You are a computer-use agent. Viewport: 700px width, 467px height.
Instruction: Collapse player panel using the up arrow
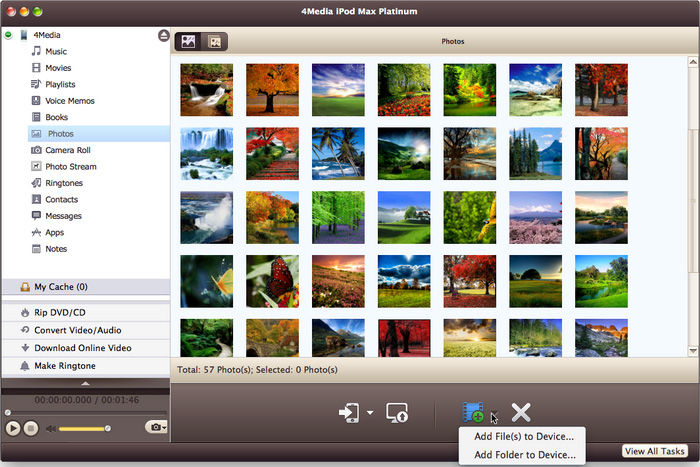(85, 382)
